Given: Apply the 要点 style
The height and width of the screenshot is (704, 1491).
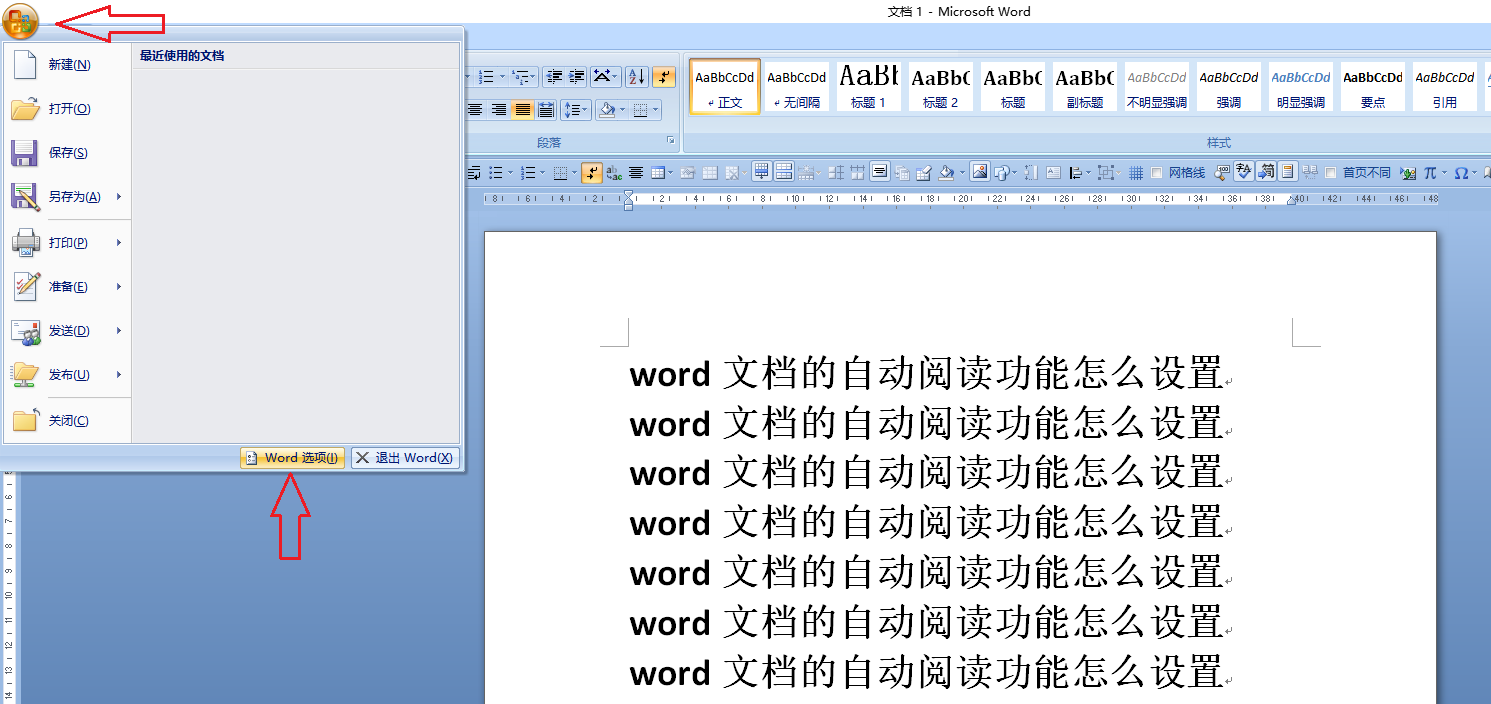Looking at the screenshot, I should pos(1373,86).
